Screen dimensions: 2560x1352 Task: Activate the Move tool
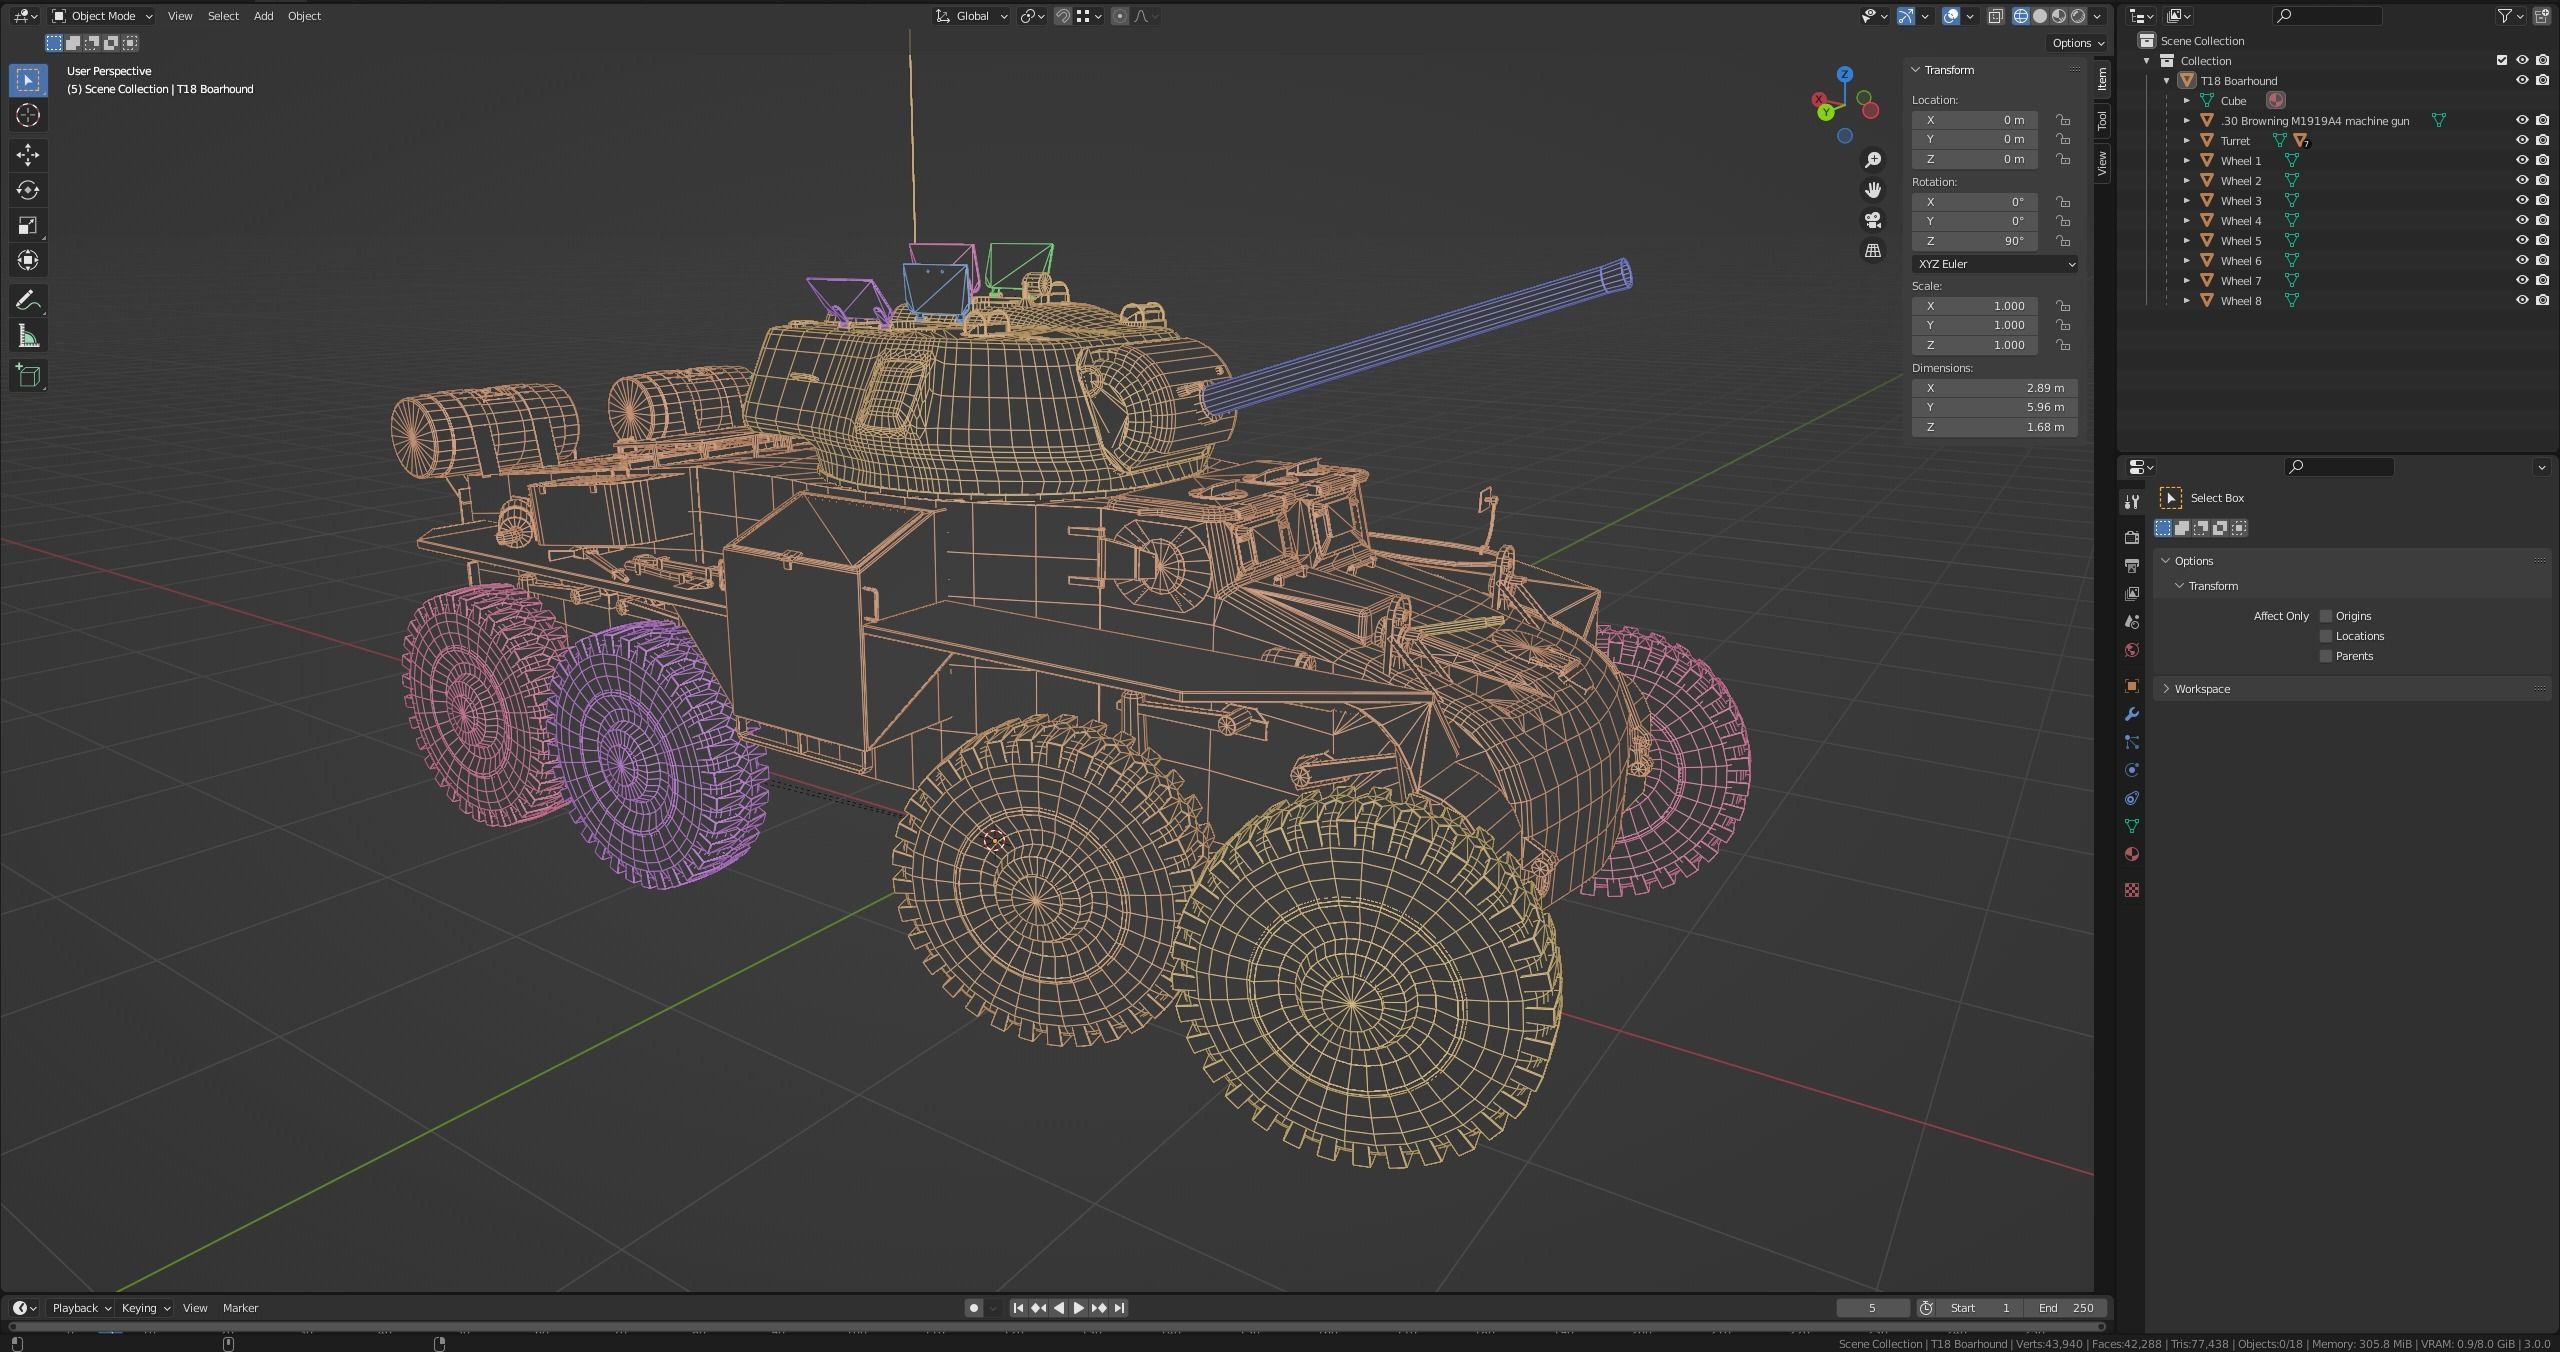(x=28, y=154)
